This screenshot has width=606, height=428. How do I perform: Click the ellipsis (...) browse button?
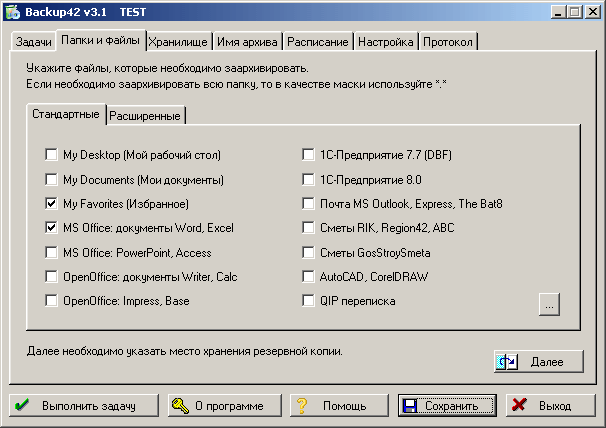[x=549, y=304]
